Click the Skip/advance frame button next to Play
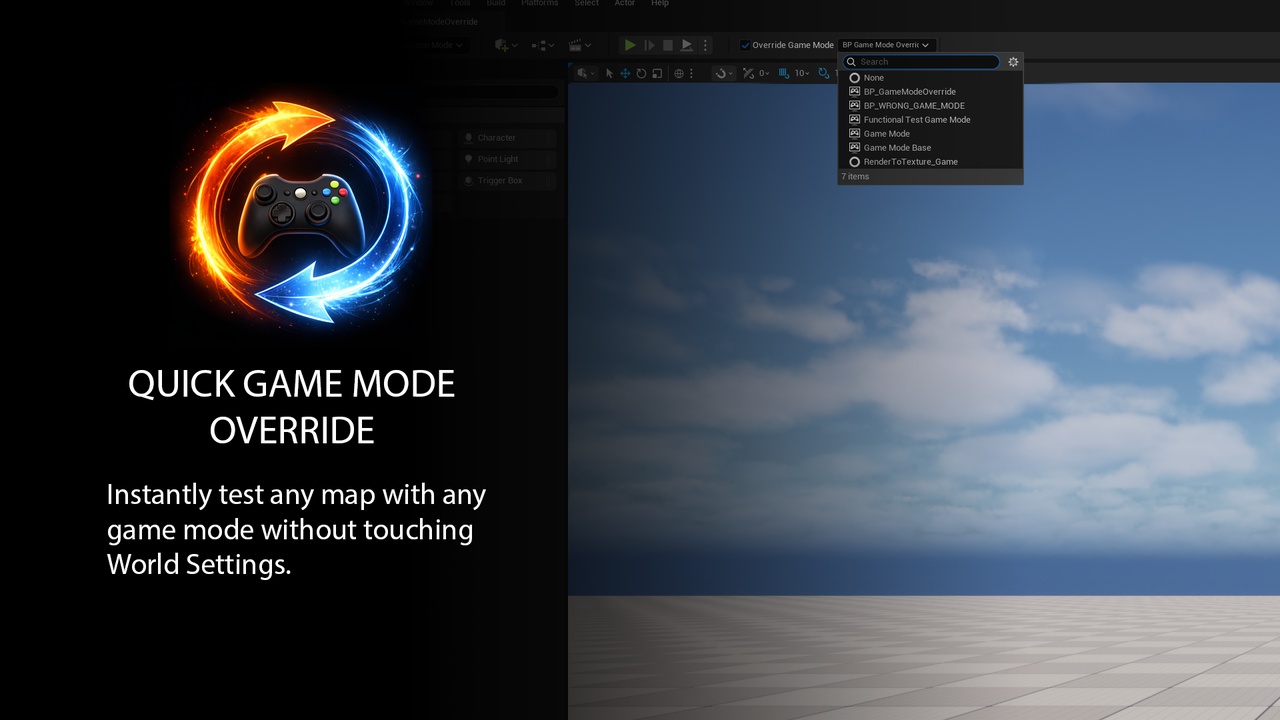 tap(649, 45)
